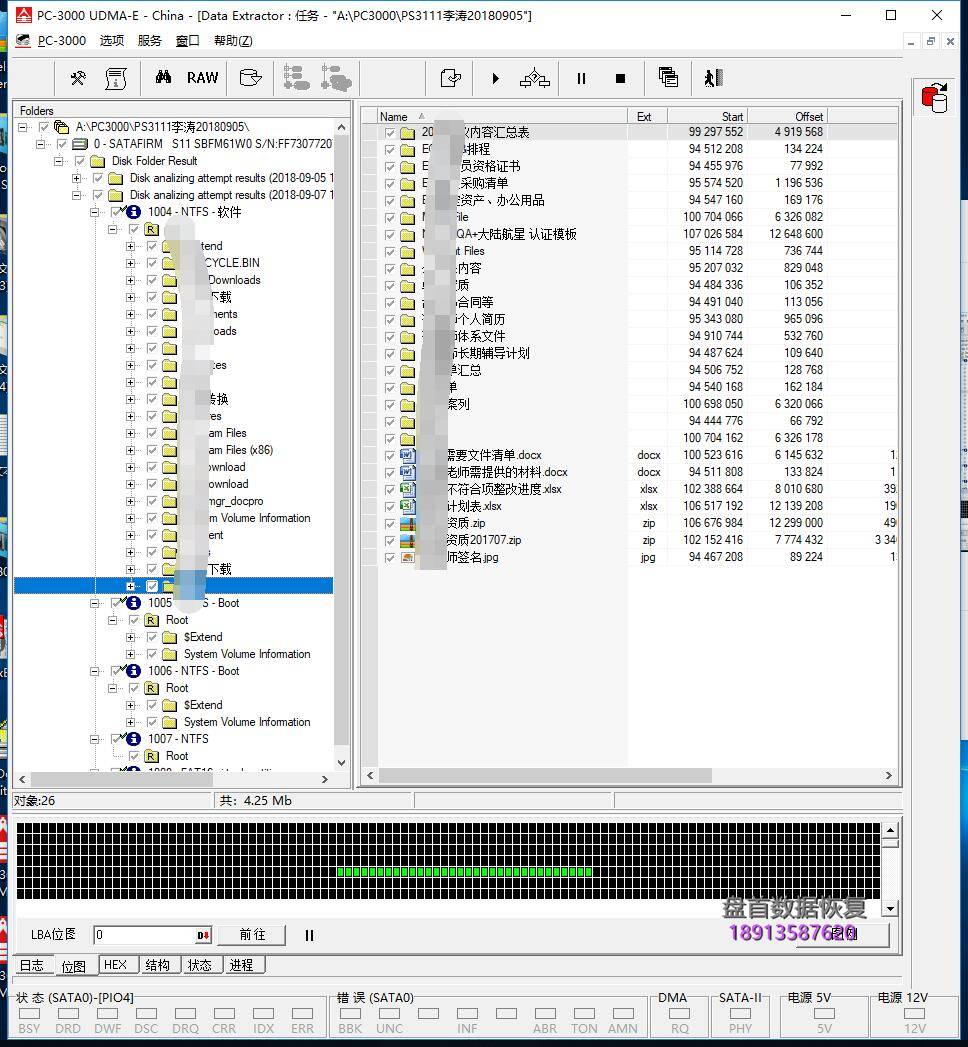Image resolution: width=968 pixels, height=1047 pixels.
Task: Click the red database icon at right
Action: pyautogui.click(x=935, y=97)
